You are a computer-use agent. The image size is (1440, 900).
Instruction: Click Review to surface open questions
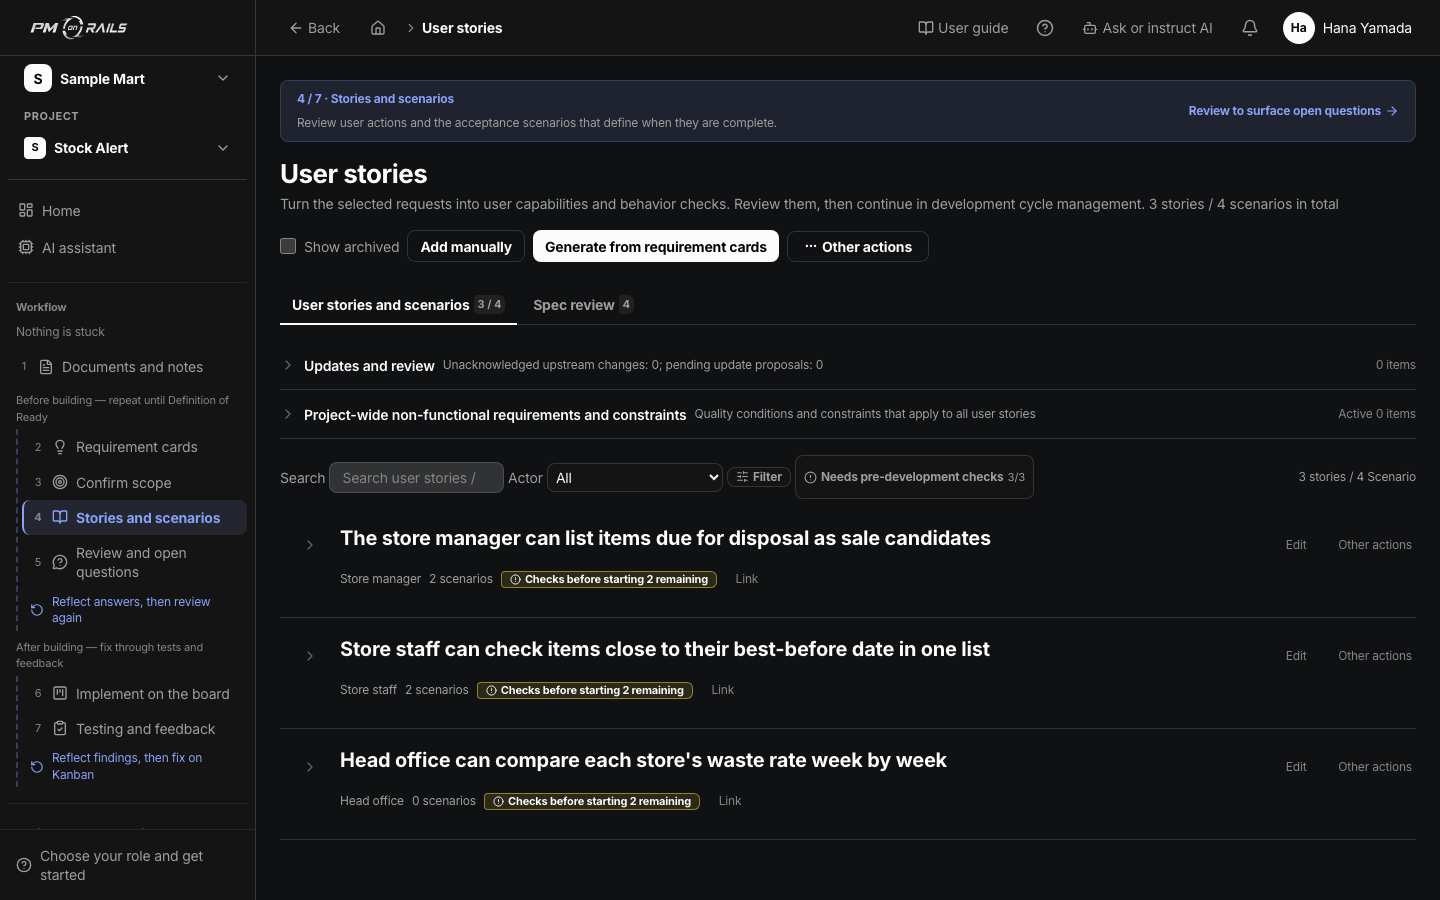[x=1293, y=111]
